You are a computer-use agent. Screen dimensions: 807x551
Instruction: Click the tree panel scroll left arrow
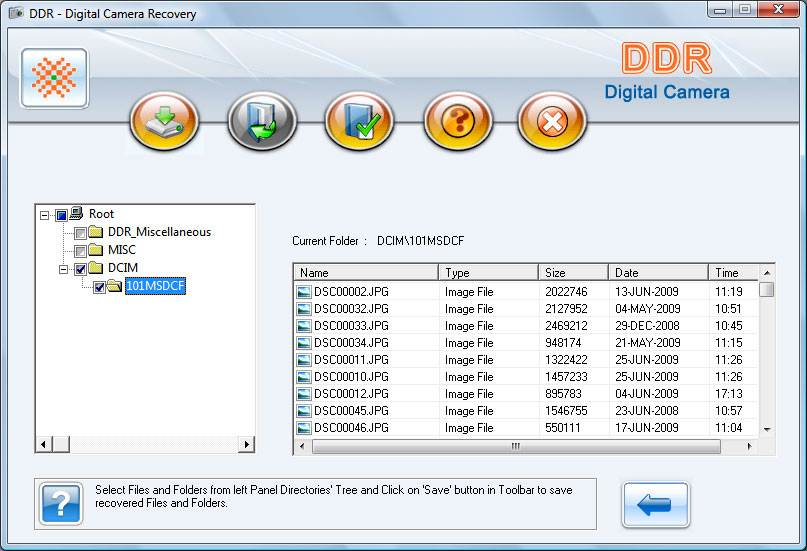pyautogui.click(x=43, y=444)
